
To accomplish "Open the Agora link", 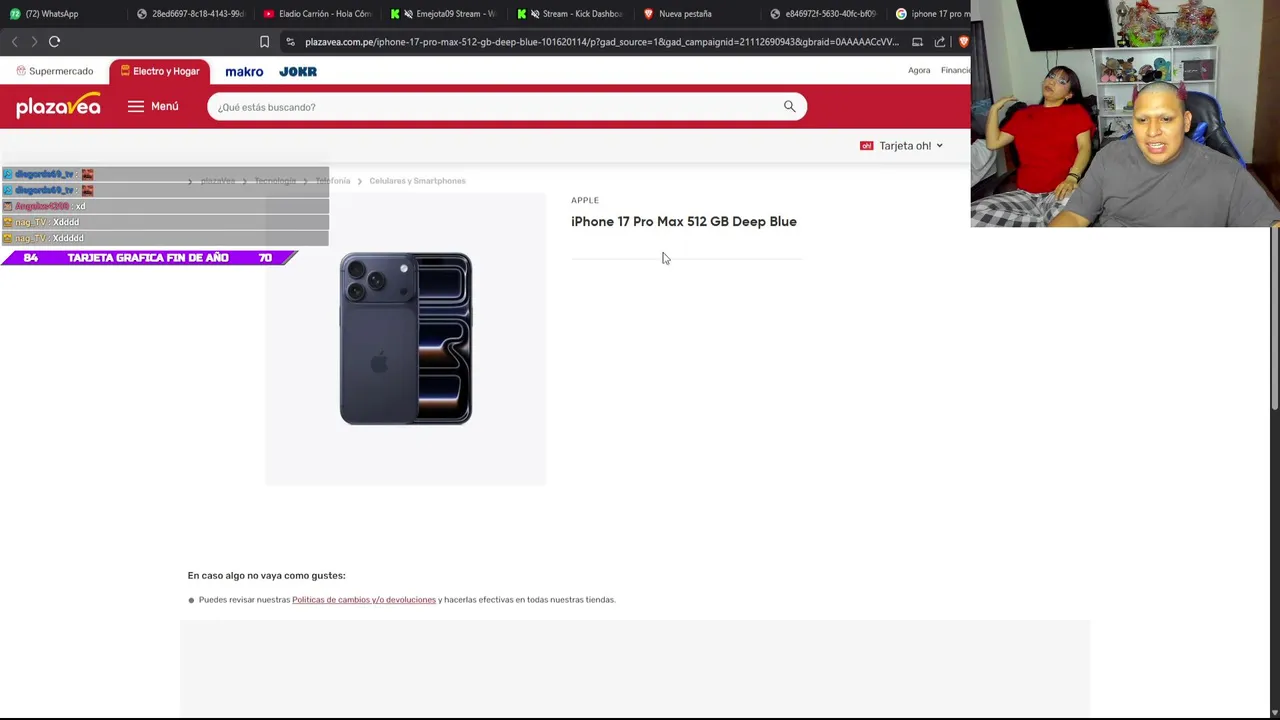I will click(x=919, y=70).
